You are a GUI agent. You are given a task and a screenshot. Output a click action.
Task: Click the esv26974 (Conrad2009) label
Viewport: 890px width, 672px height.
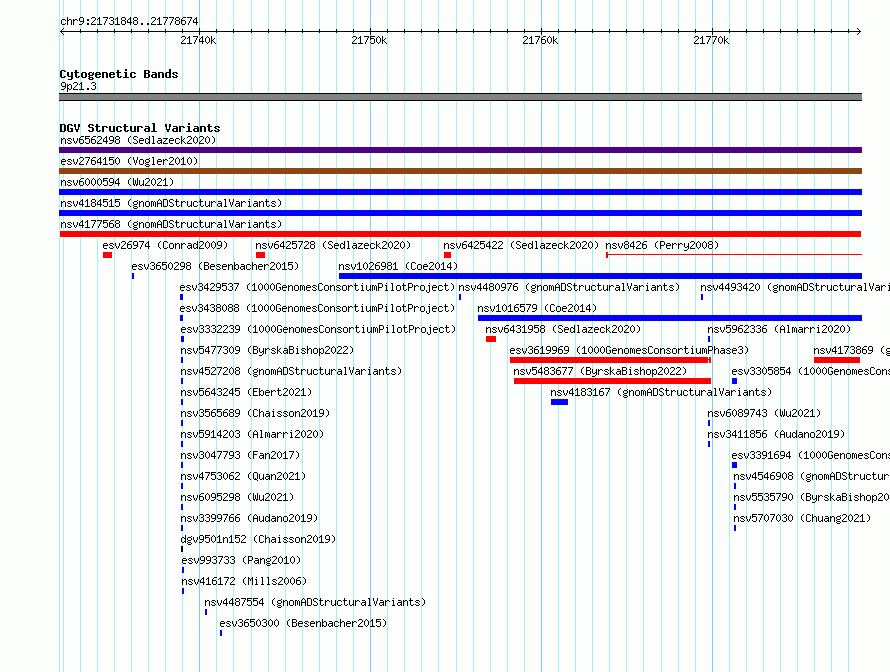tap(165, 245)
